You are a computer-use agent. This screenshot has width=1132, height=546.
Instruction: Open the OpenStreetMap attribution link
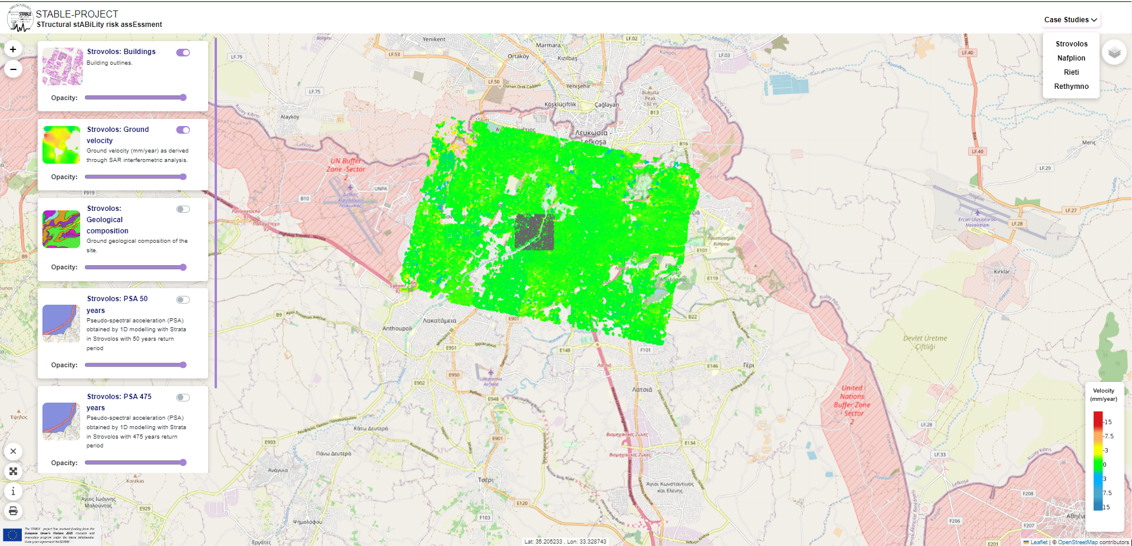[x=1077, y=542]
